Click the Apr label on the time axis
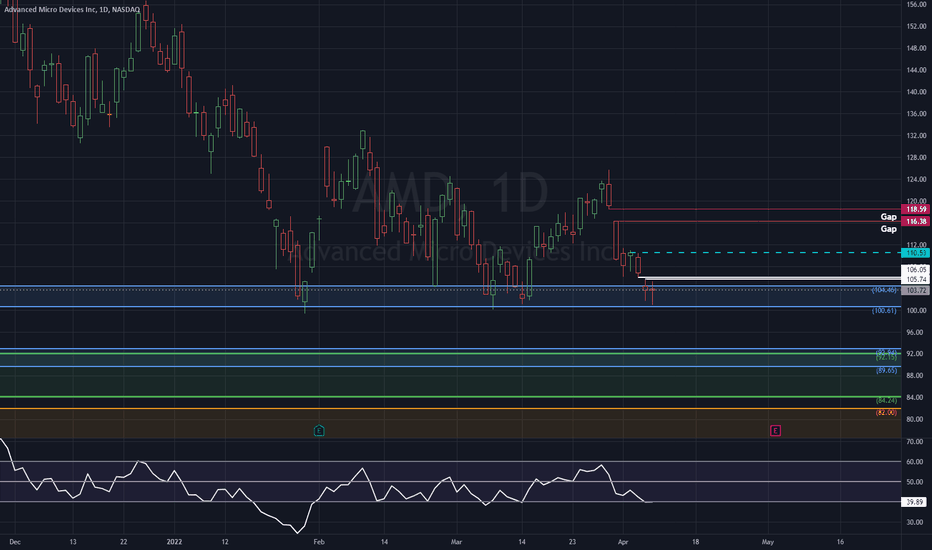 tap(623, 542)
